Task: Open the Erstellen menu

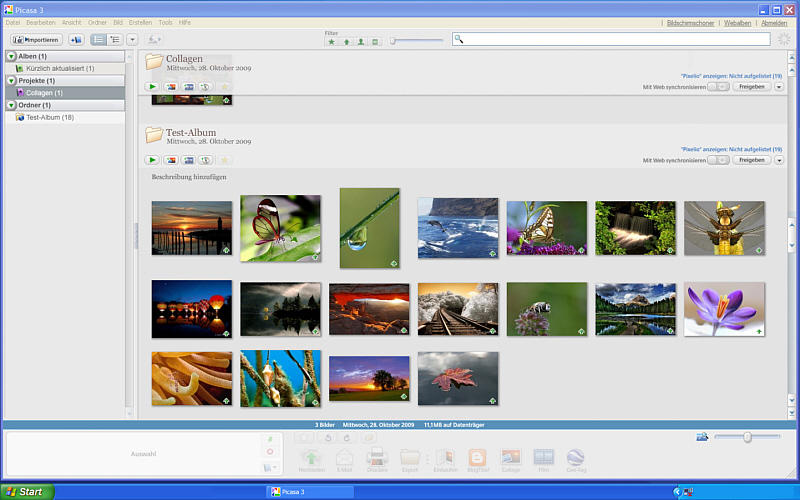Action: click(x=141, y=22)
